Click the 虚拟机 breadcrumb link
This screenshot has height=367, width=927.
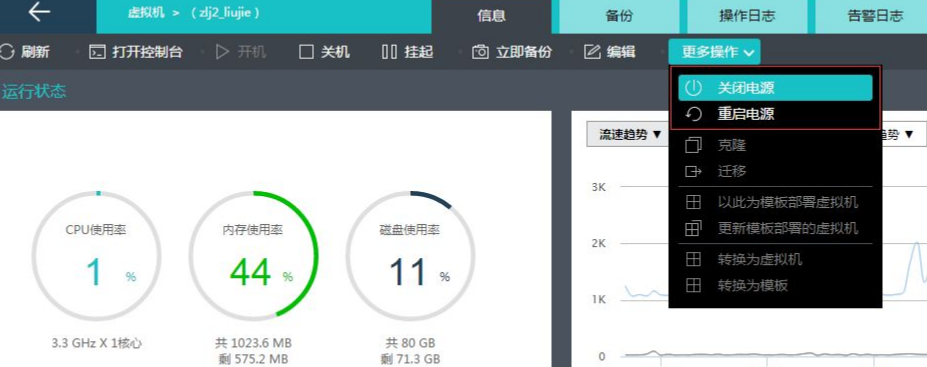click(x=146, y=13)
